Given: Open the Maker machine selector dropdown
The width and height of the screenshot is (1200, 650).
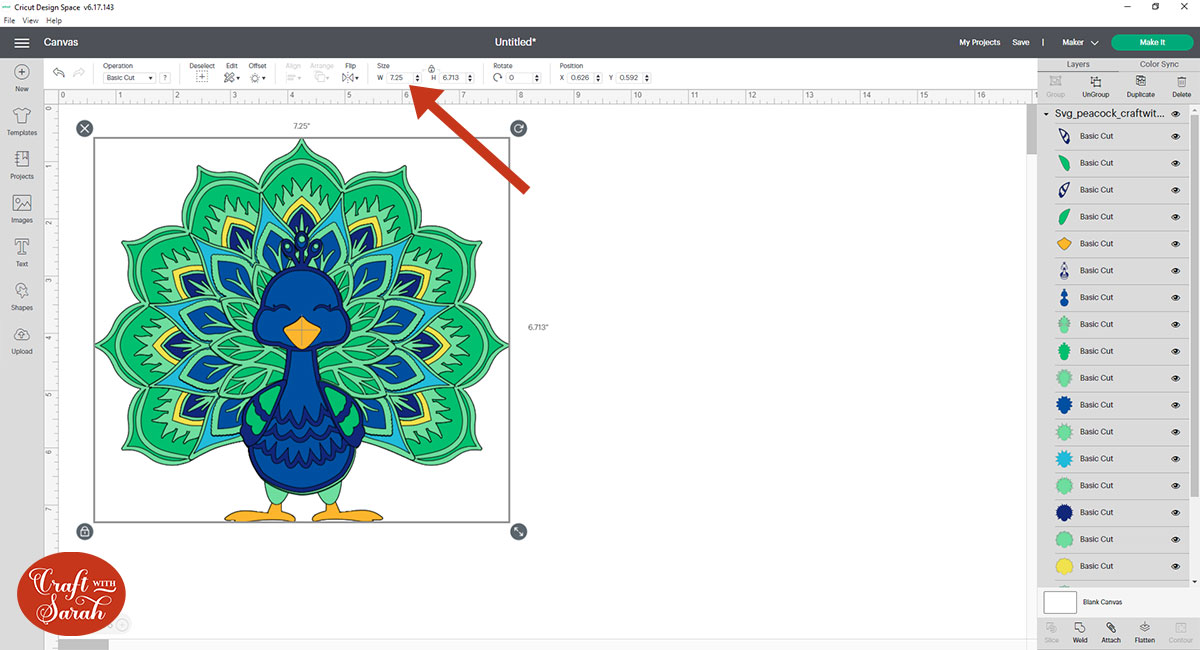Looking at the screenshot, I should [1078, 42].
